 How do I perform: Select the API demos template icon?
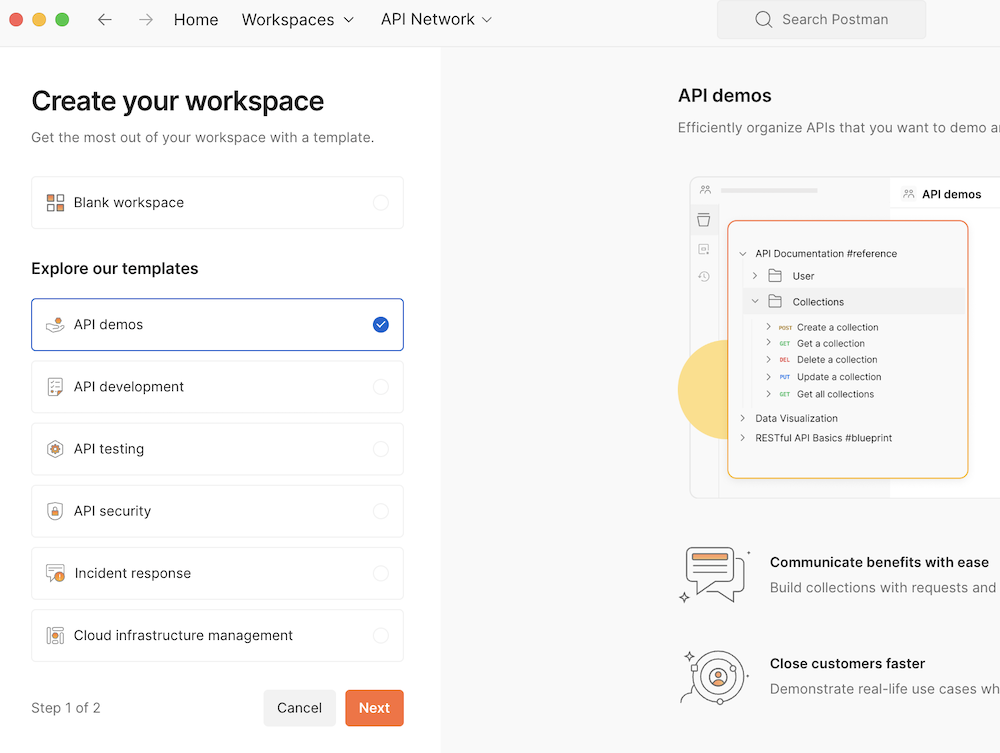(x=54, y=324)
